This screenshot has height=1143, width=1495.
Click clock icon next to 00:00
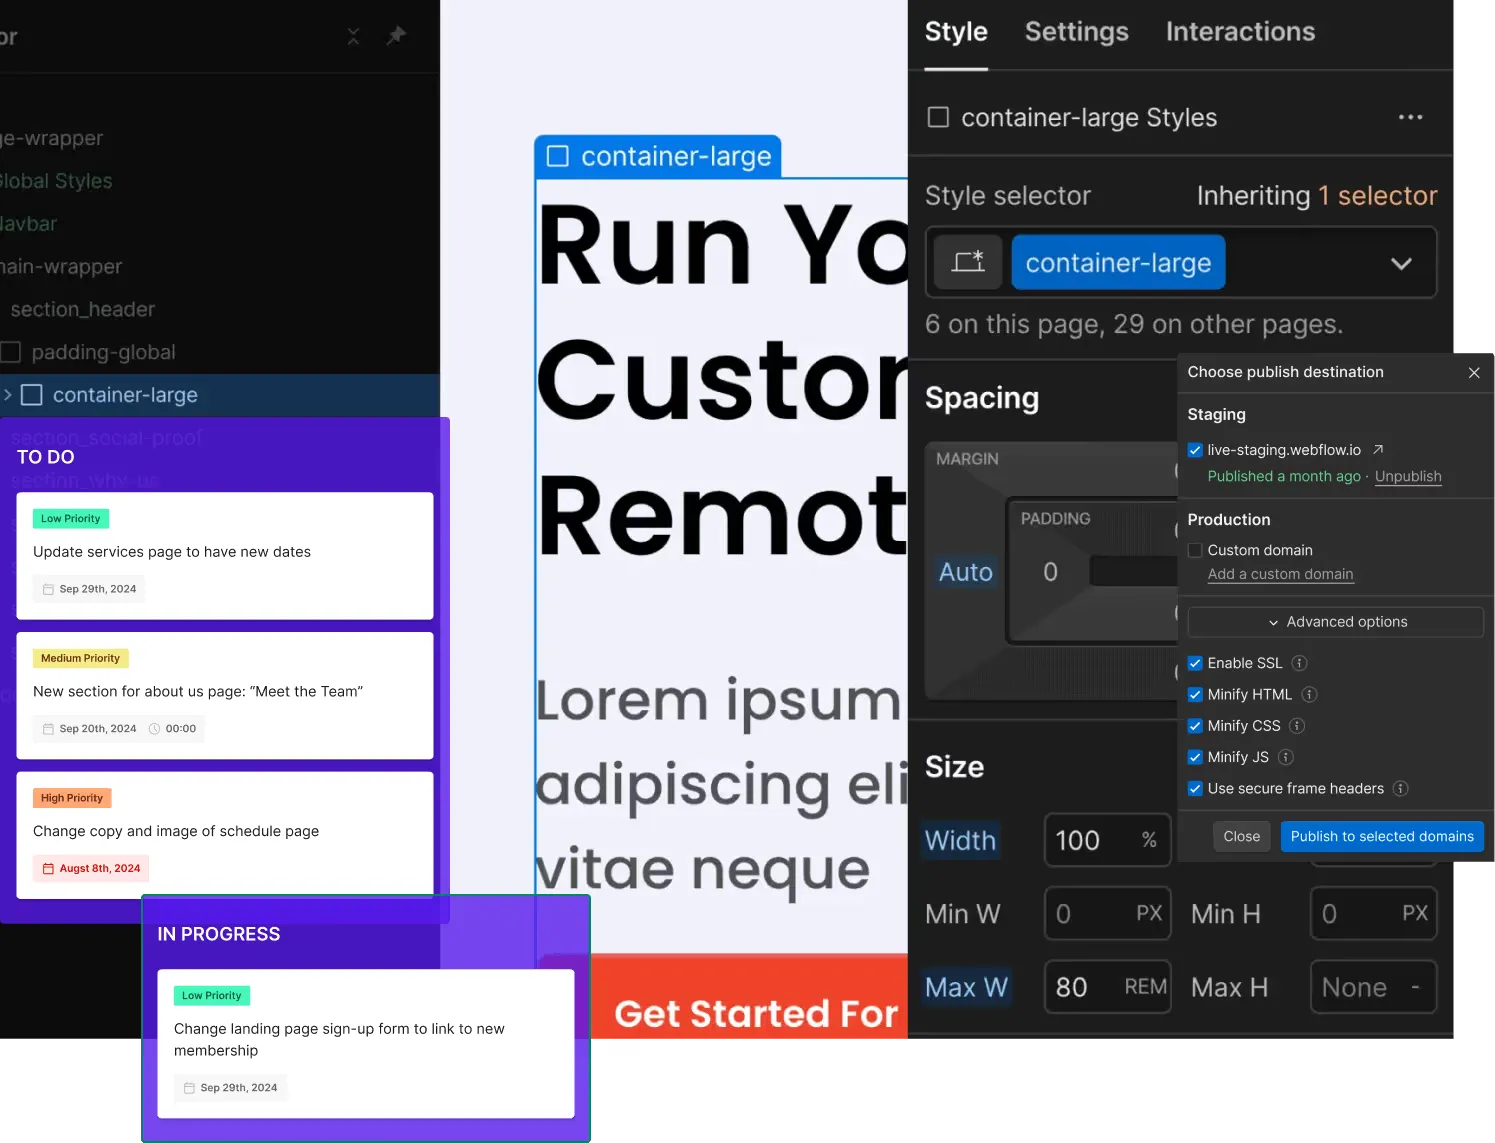[x=154, y=729]
